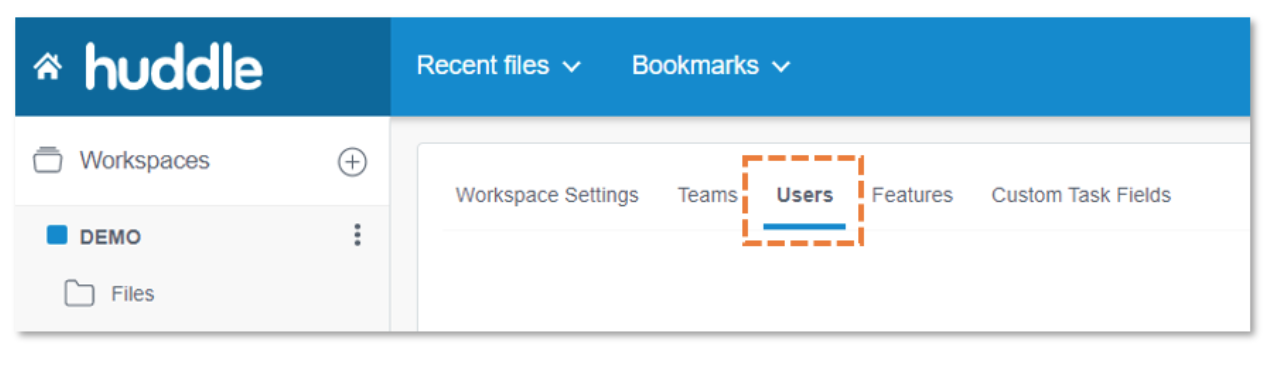Switch to the Teams tab
The width and height of the screenshot is (1288, 378).
tap(707, 195)
